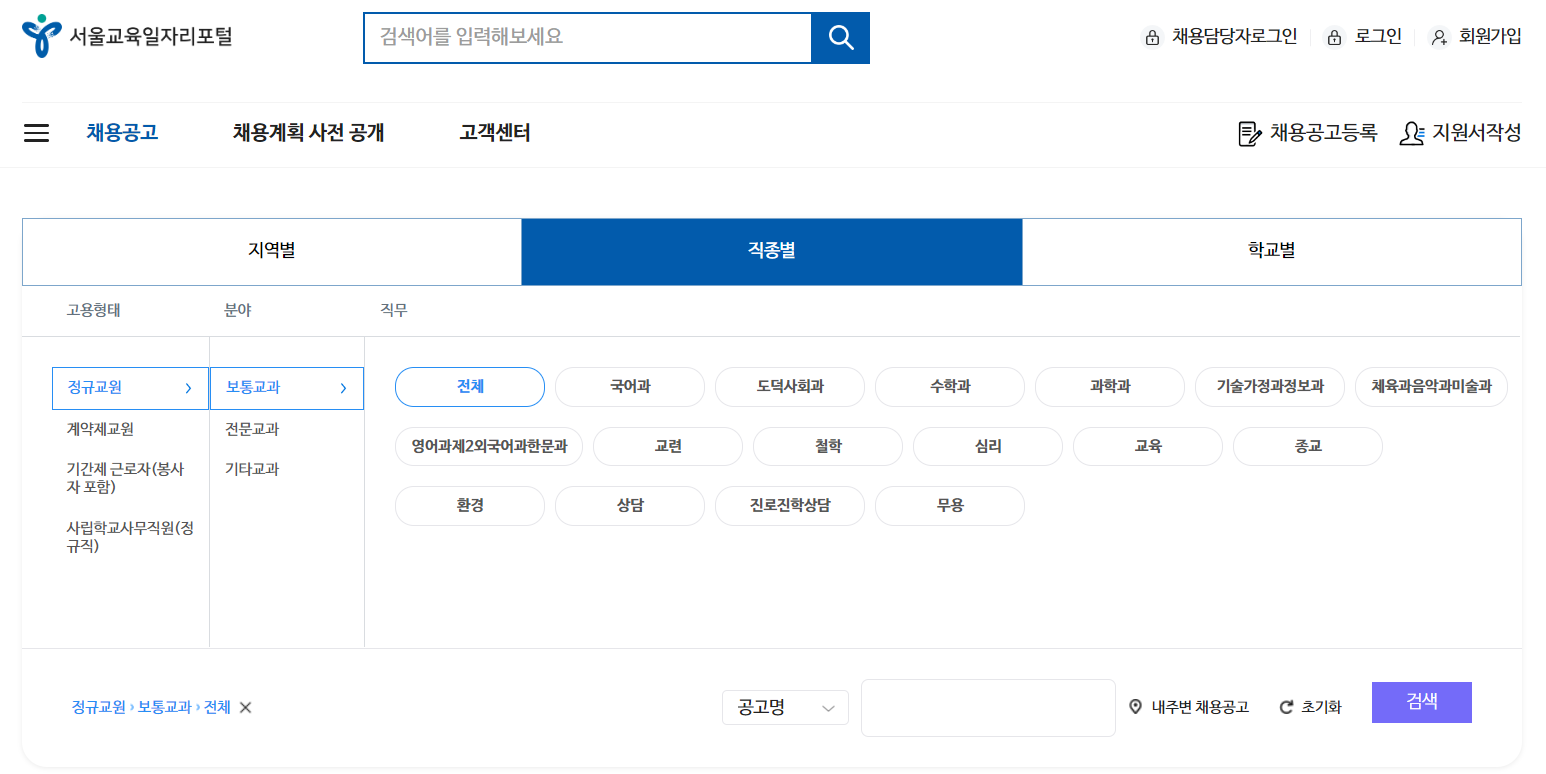Image resolution: width=1546 pixels, height=774 pixels.
Task: Click inside the keyword search input field
Action: tap(587, 37)
